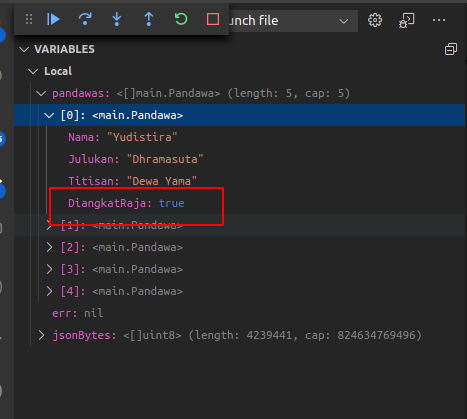Open the Launch file configuration dropdown
This screenshot has height=419, width=467.
click(x=293, y=21)
